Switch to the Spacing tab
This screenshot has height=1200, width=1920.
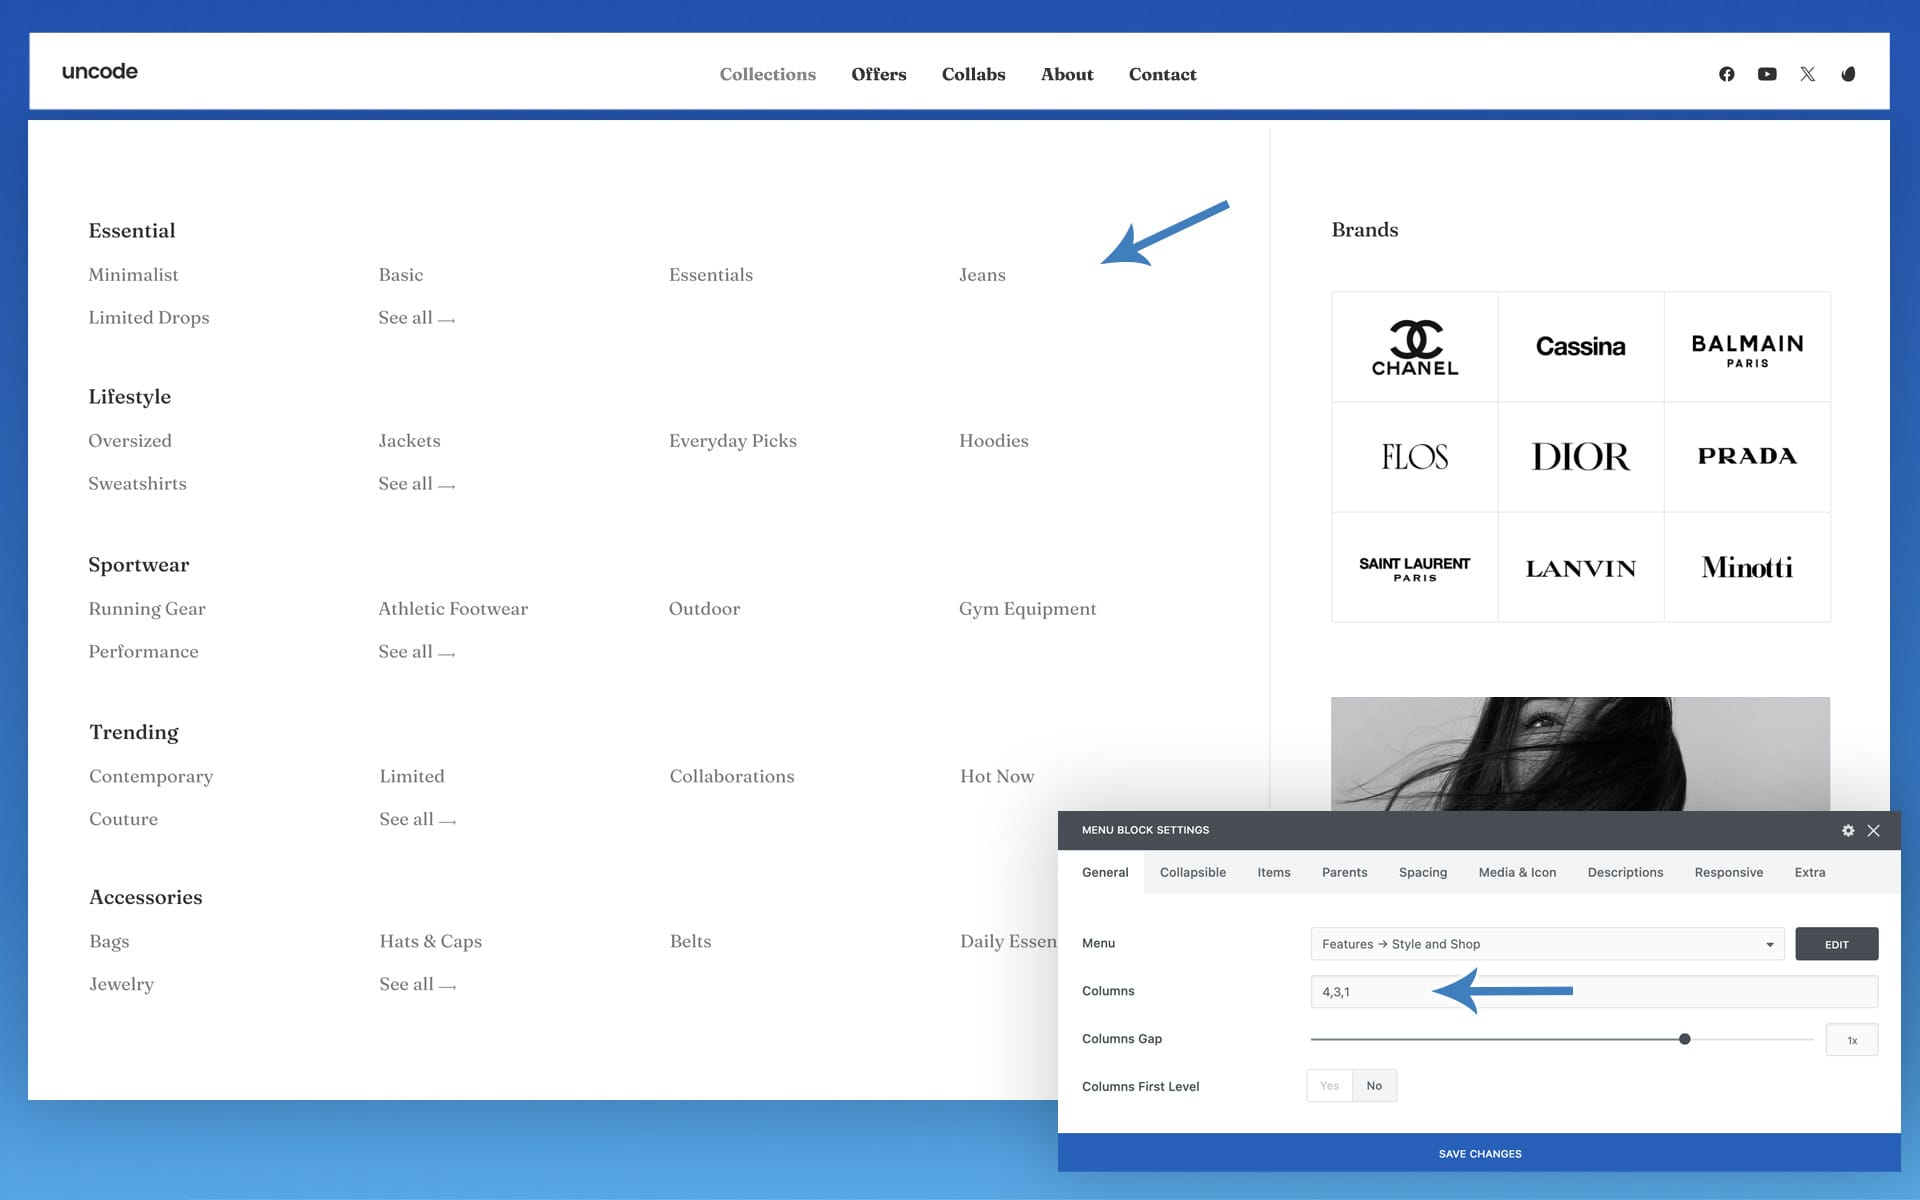1422,872
